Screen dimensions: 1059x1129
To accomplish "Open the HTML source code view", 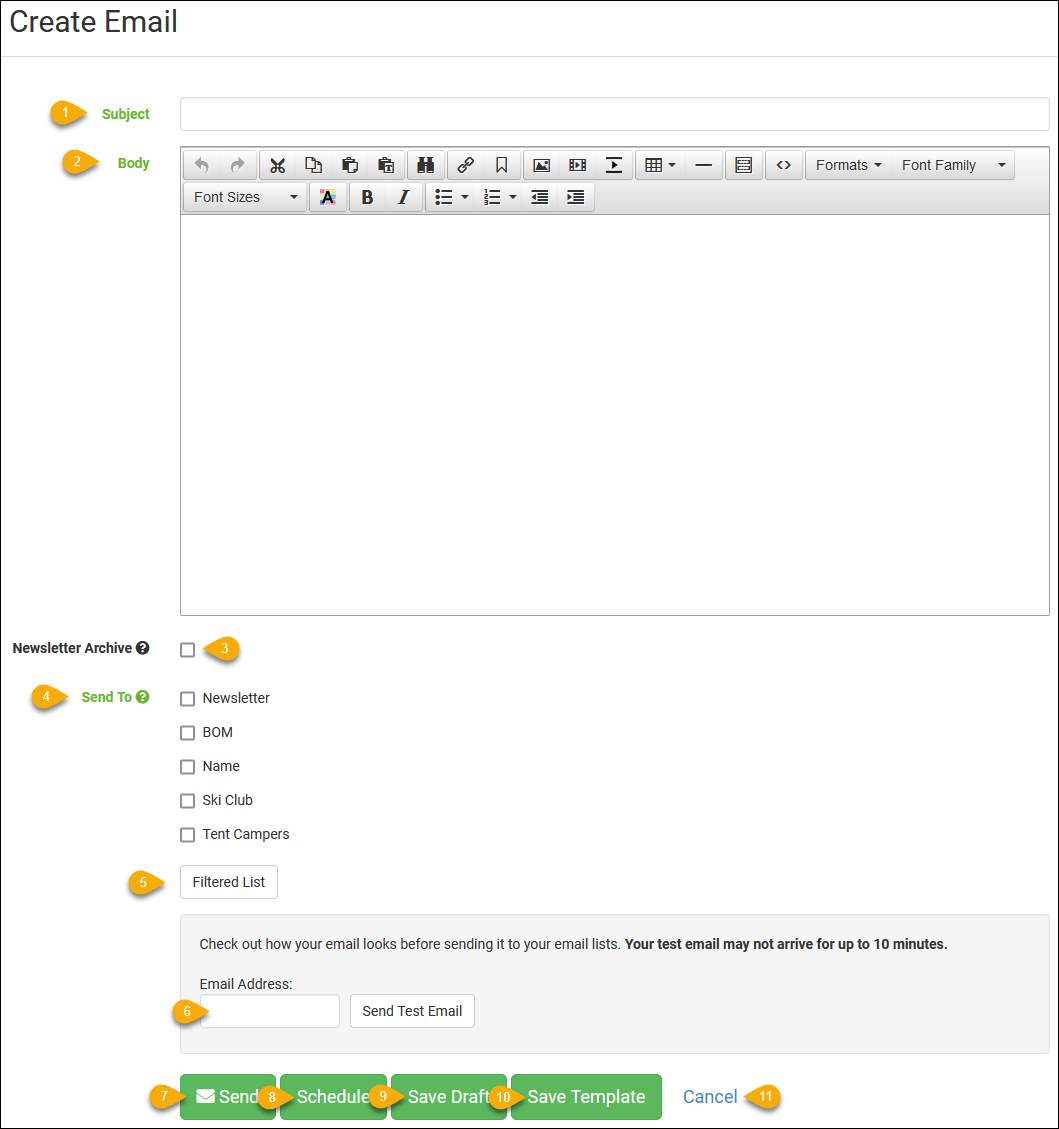I will pyautogui.click(x=783, y=165).
